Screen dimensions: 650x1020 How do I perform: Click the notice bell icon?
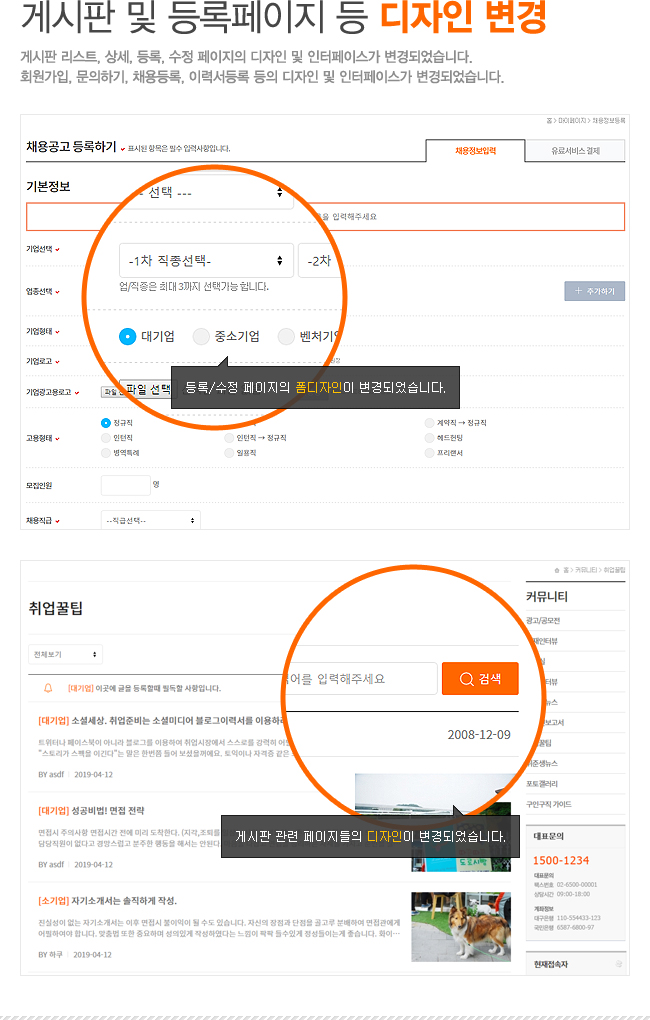coord(47,688)
